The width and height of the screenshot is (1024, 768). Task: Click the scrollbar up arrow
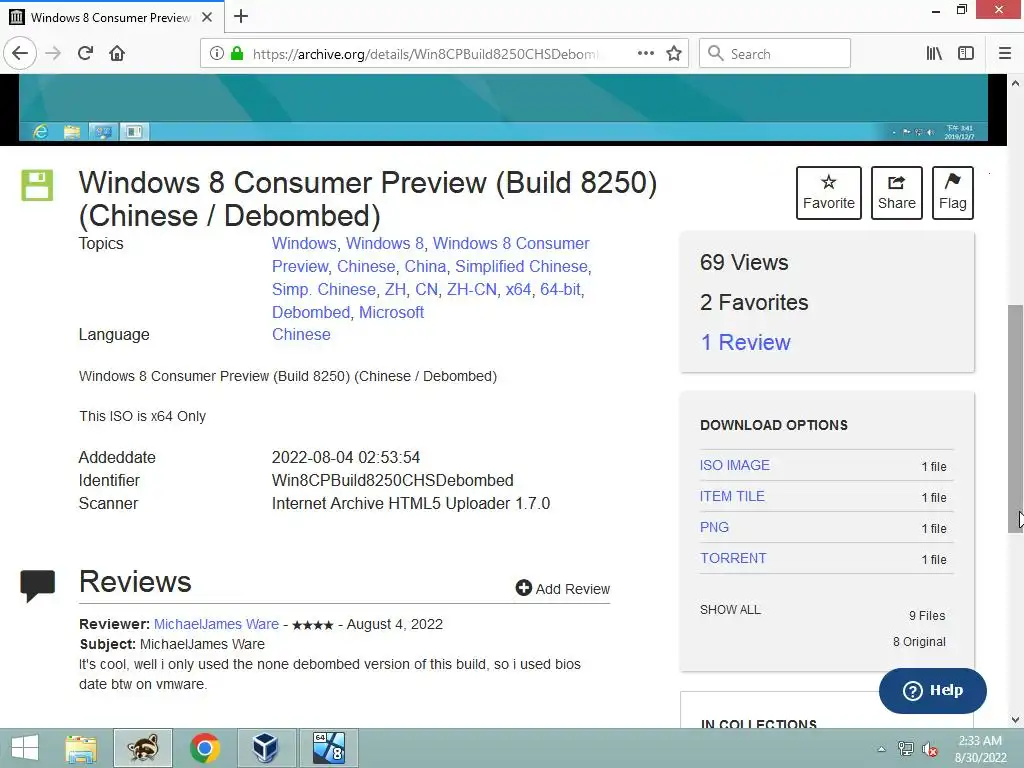pos(1015,83)
